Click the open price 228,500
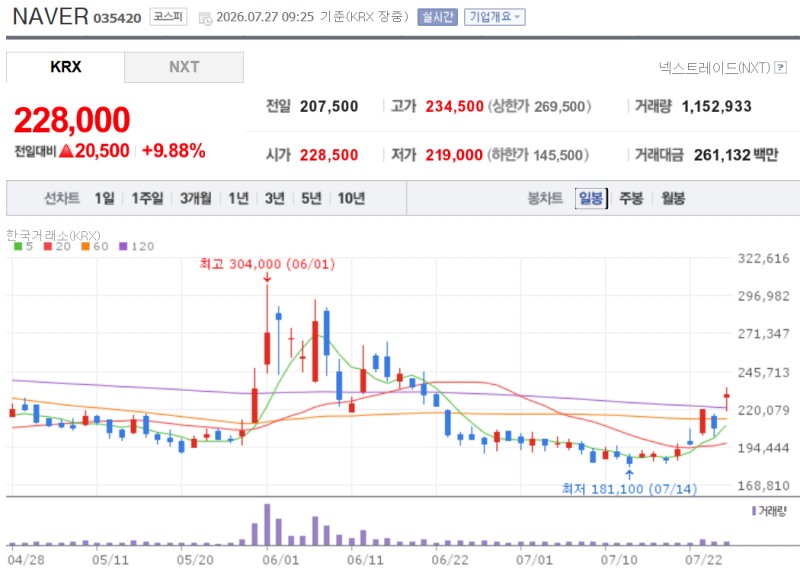The width and height of the screenshot is (800, 569). pyautogui.click(x=329, y=155)
